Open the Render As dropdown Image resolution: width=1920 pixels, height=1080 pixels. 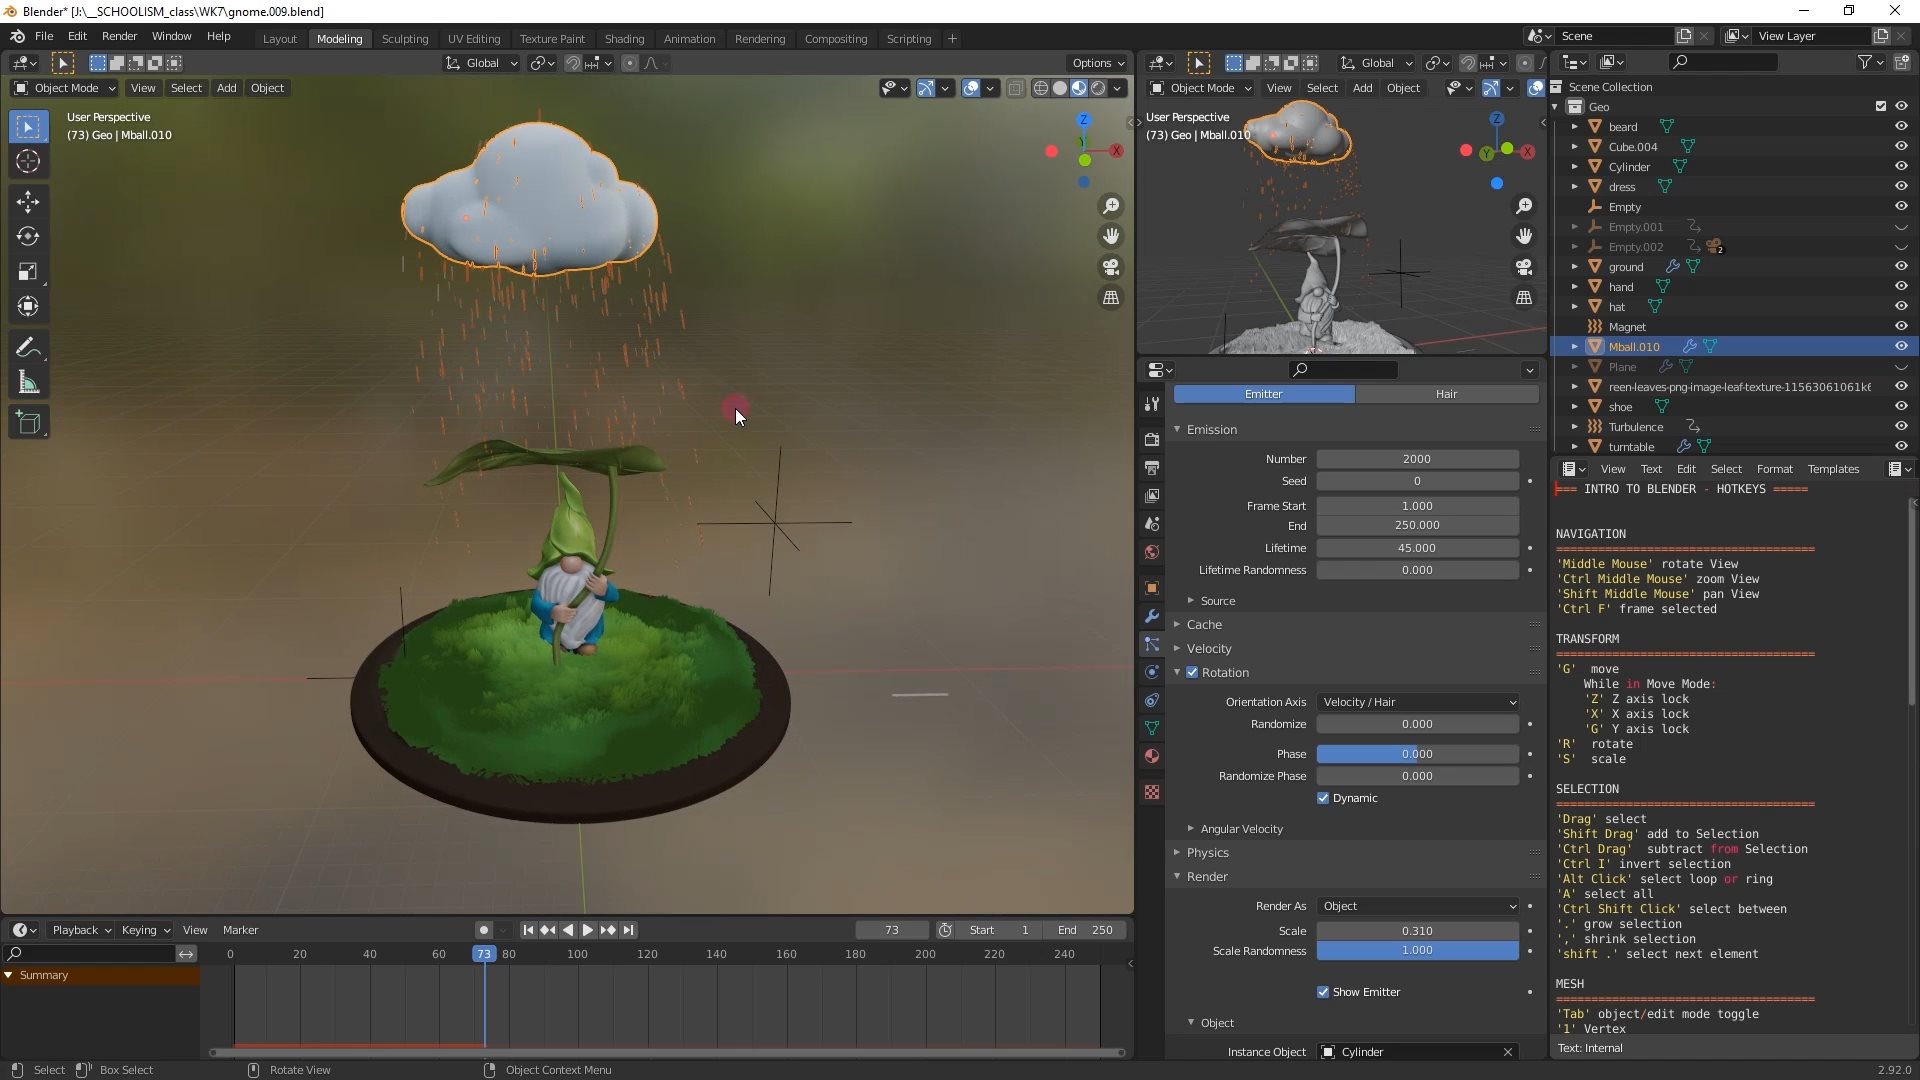tap(1417, 906)
